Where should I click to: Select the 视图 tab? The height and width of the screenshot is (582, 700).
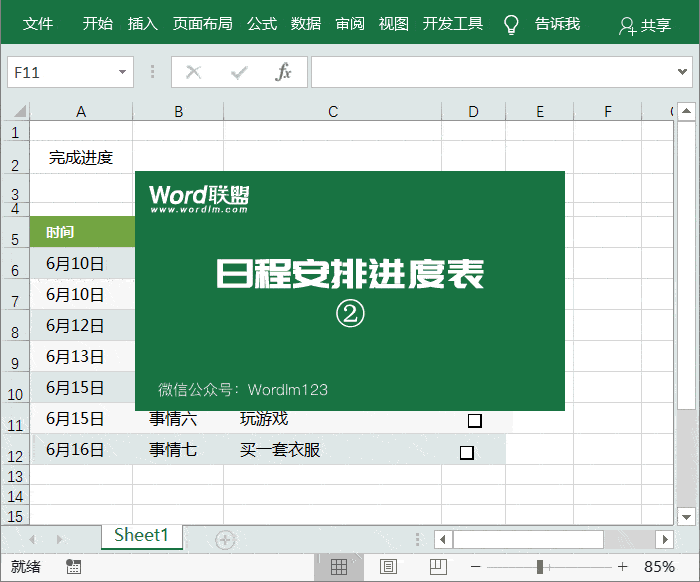pyautogui.click(x=394, y=24)
